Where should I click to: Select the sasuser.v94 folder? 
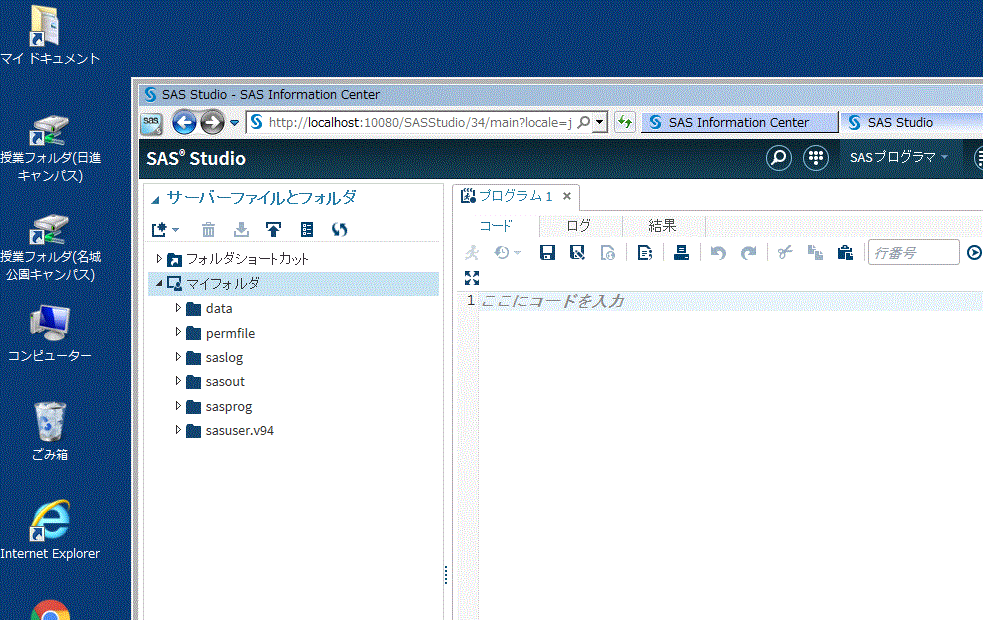(239, 431)
